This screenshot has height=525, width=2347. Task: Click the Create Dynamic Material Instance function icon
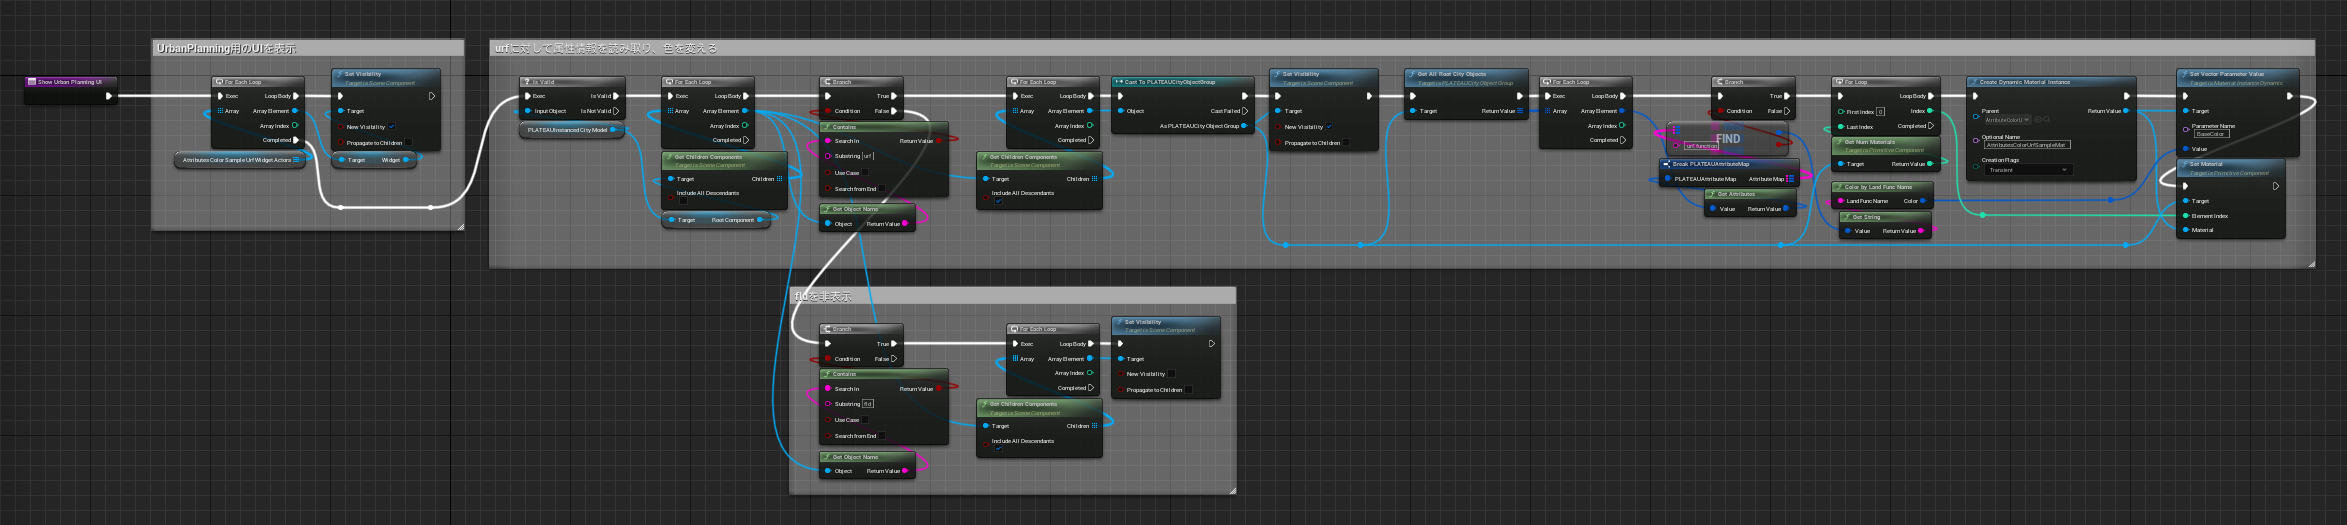[x=1974, y=82]
